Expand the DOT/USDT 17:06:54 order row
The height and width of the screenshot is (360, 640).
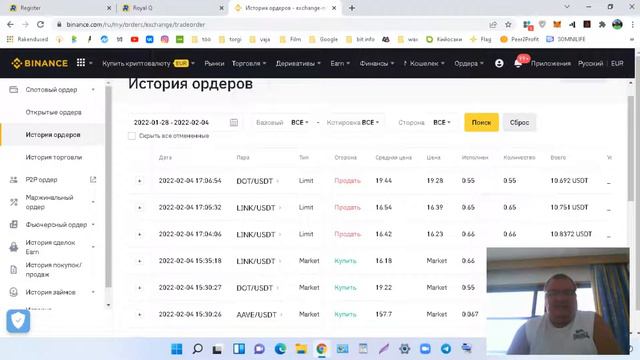140,181
